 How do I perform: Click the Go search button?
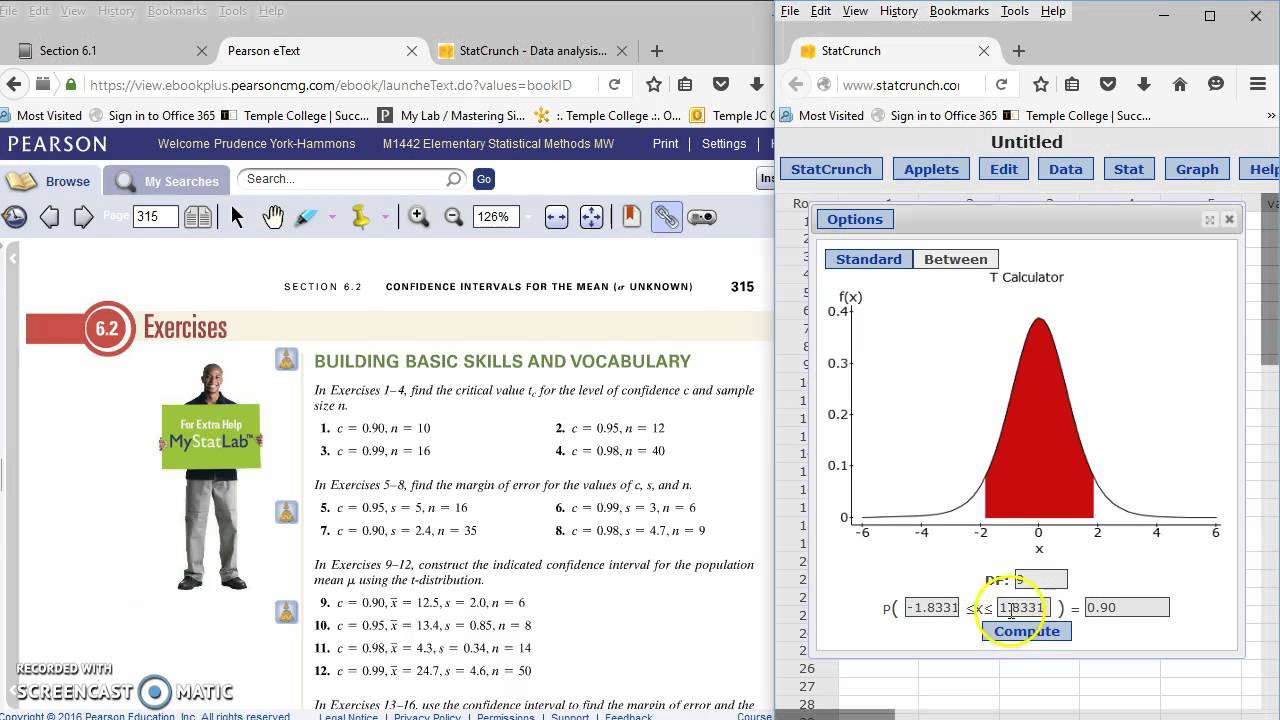pyautogui.click(x=484, y=179)
